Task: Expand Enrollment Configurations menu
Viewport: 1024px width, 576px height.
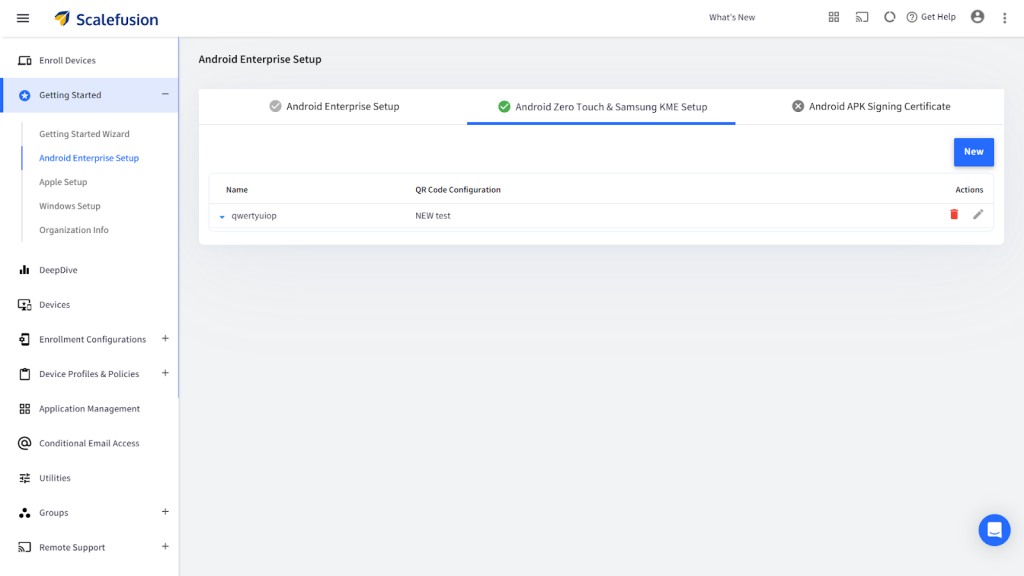Action: 165,339
